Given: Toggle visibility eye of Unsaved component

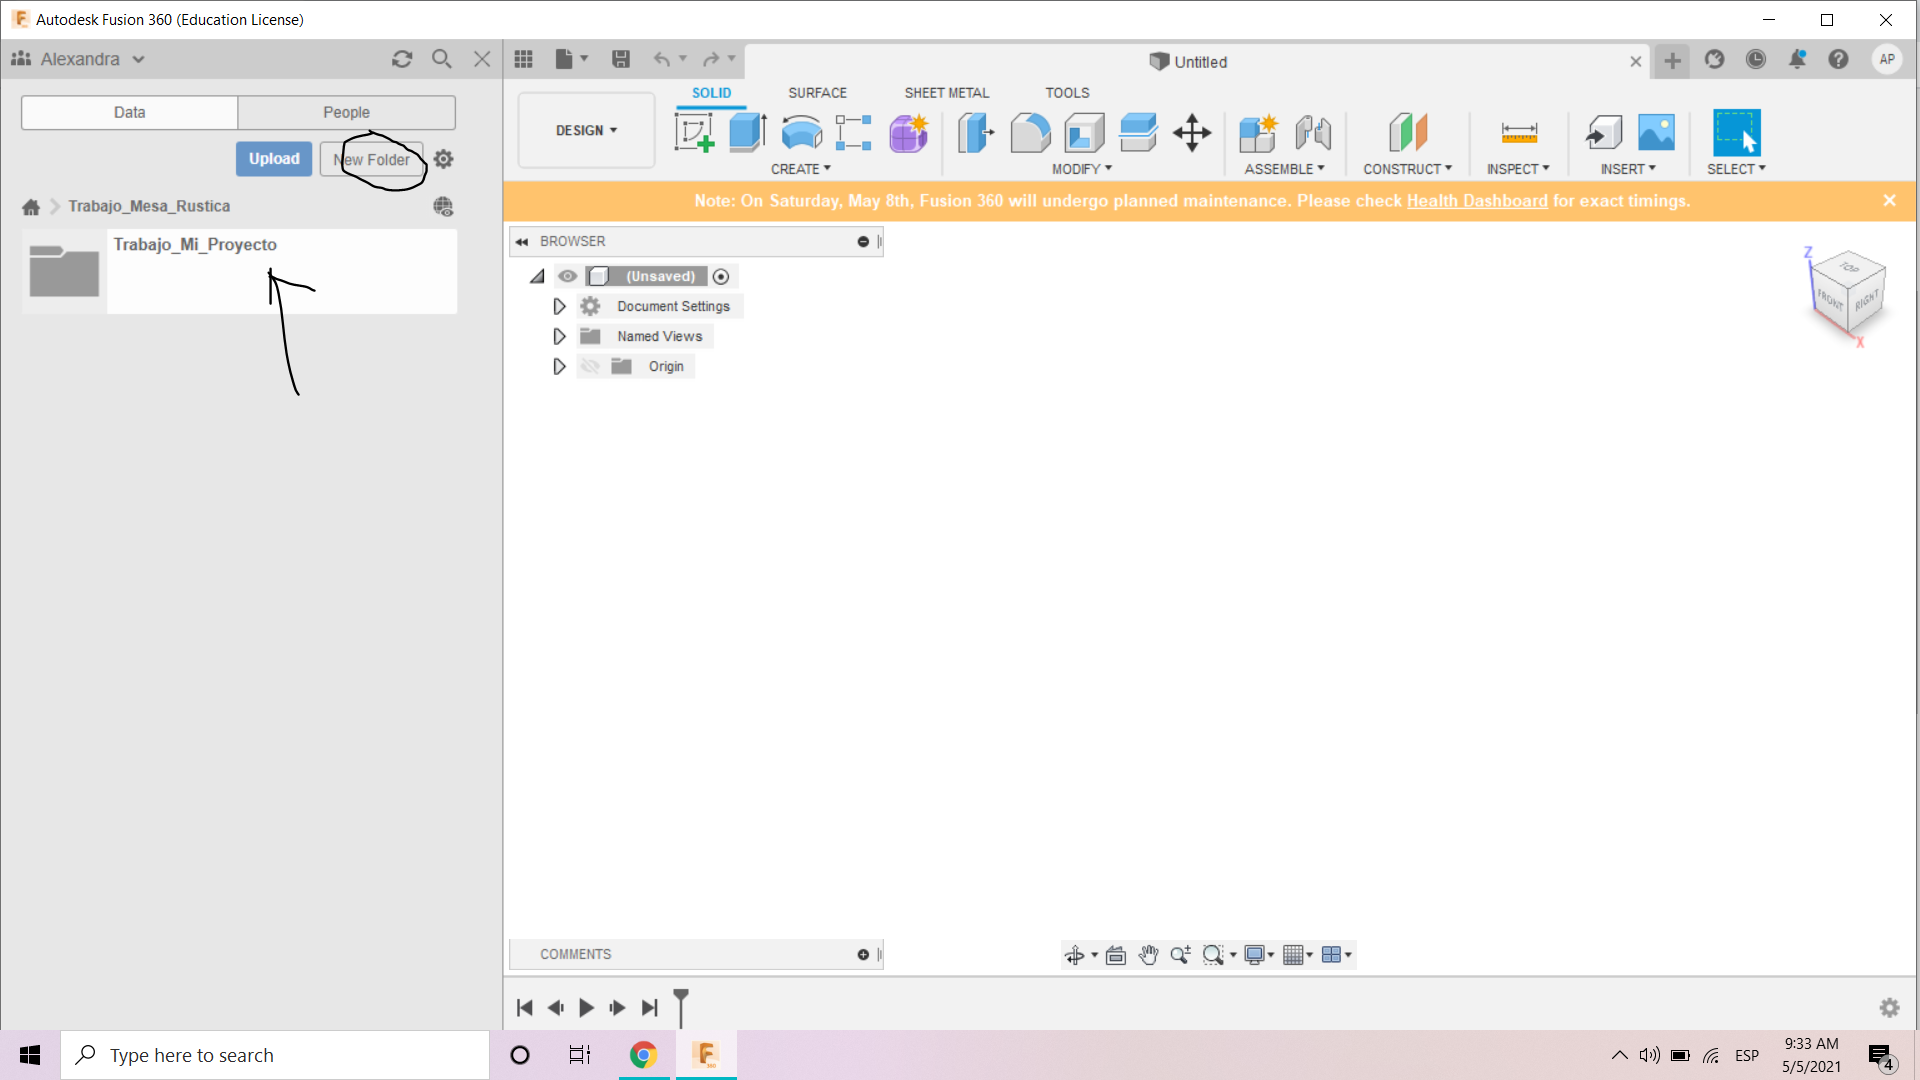Looking at the screenshot, I should coord(567,276).
